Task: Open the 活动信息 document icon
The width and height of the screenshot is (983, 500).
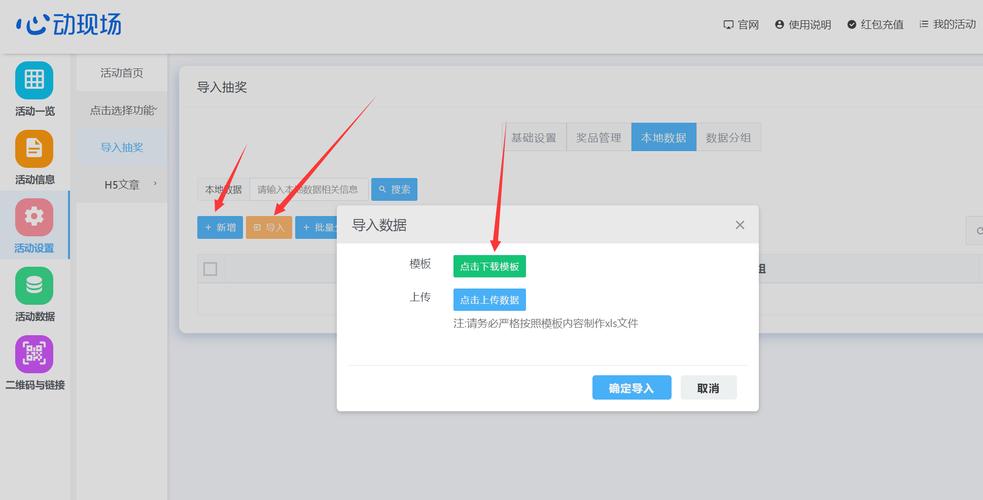Action: (x=34, y=149)
